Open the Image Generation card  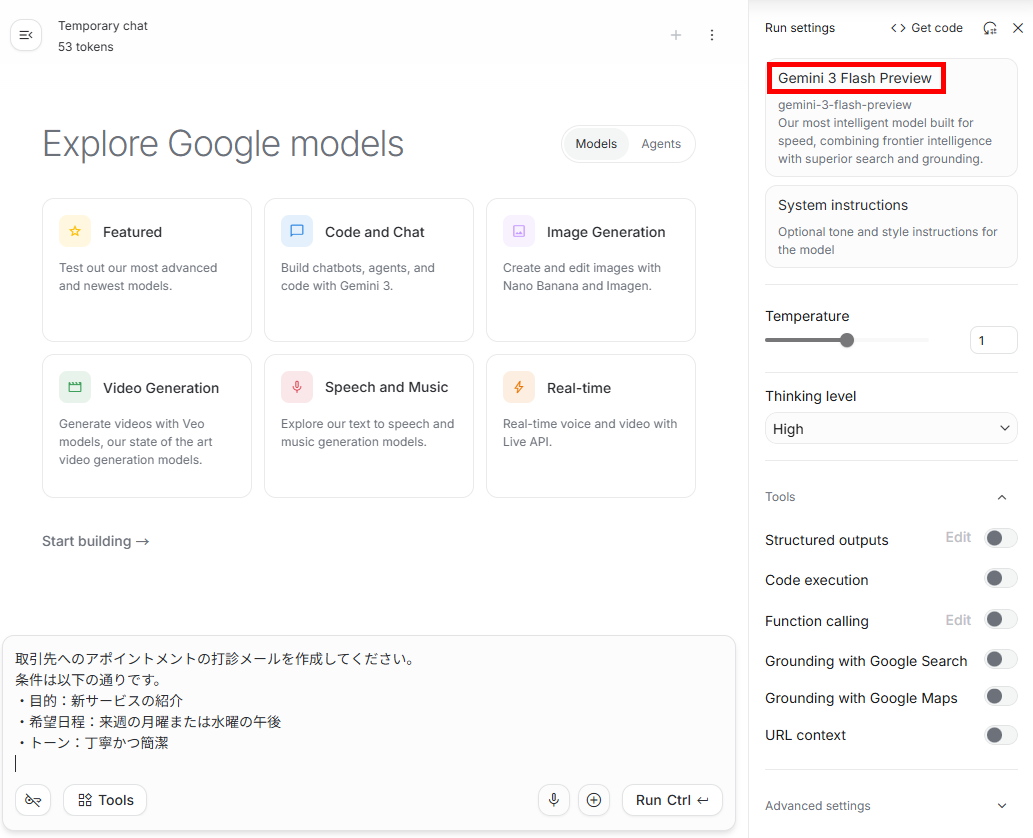[x=591, y=270]
